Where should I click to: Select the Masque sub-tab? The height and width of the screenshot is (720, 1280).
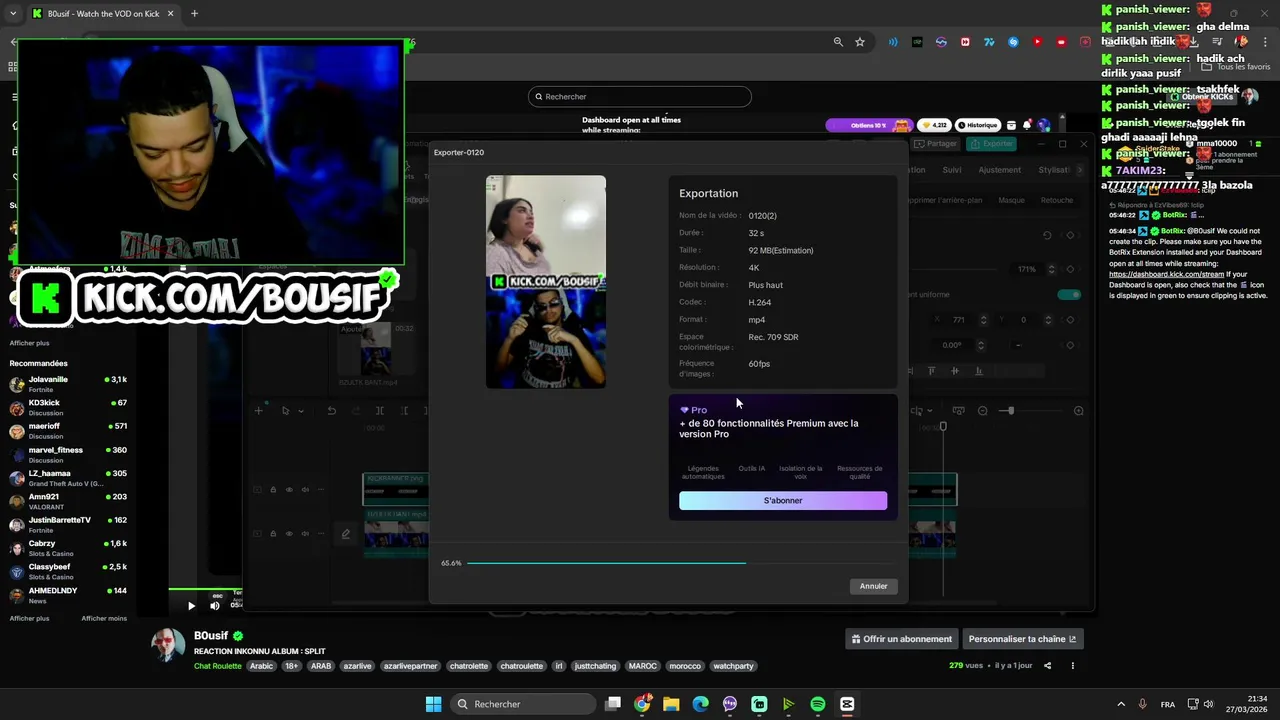click(x=1011, y=200)
